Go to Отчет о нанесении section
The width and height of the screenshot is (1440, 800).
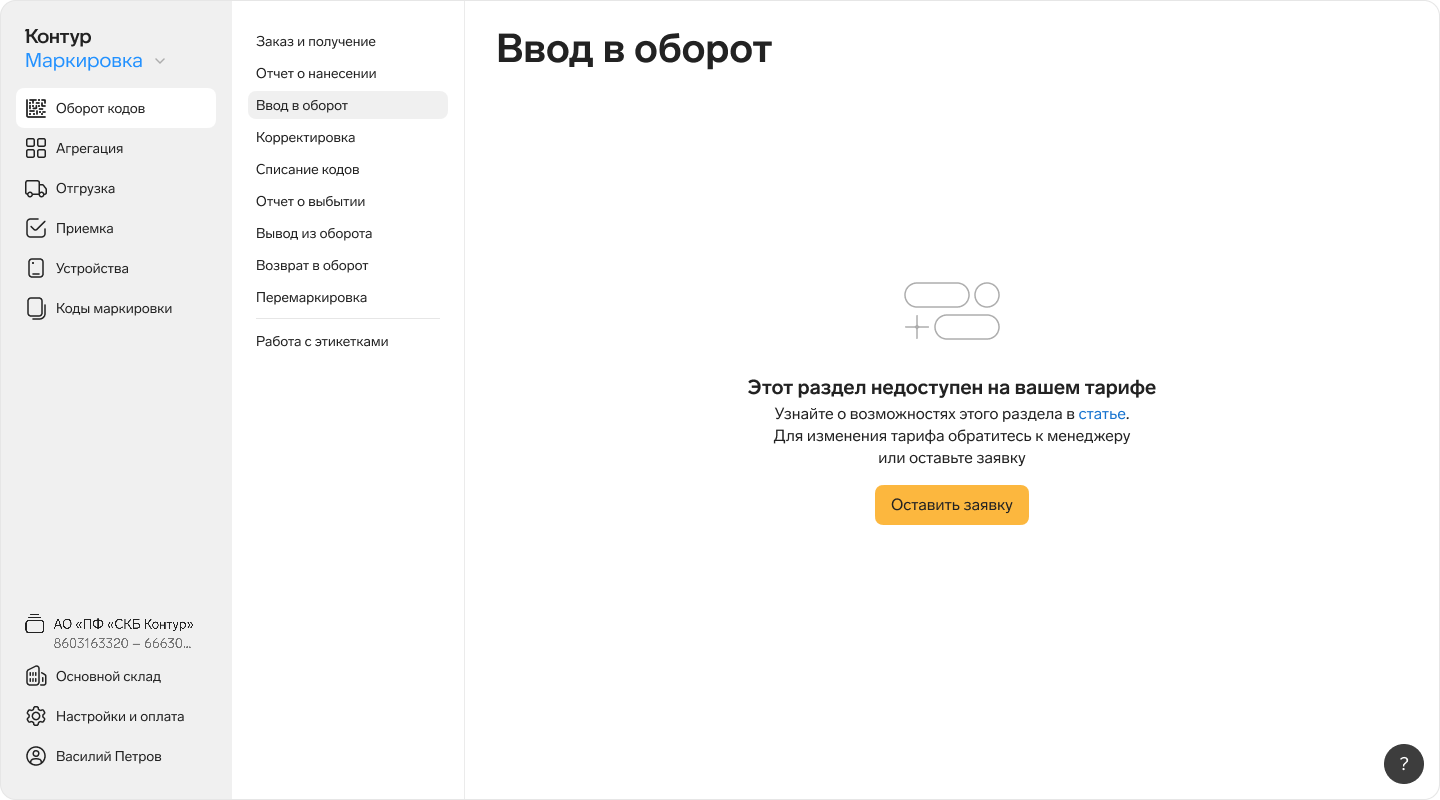(x=316, y=74)
